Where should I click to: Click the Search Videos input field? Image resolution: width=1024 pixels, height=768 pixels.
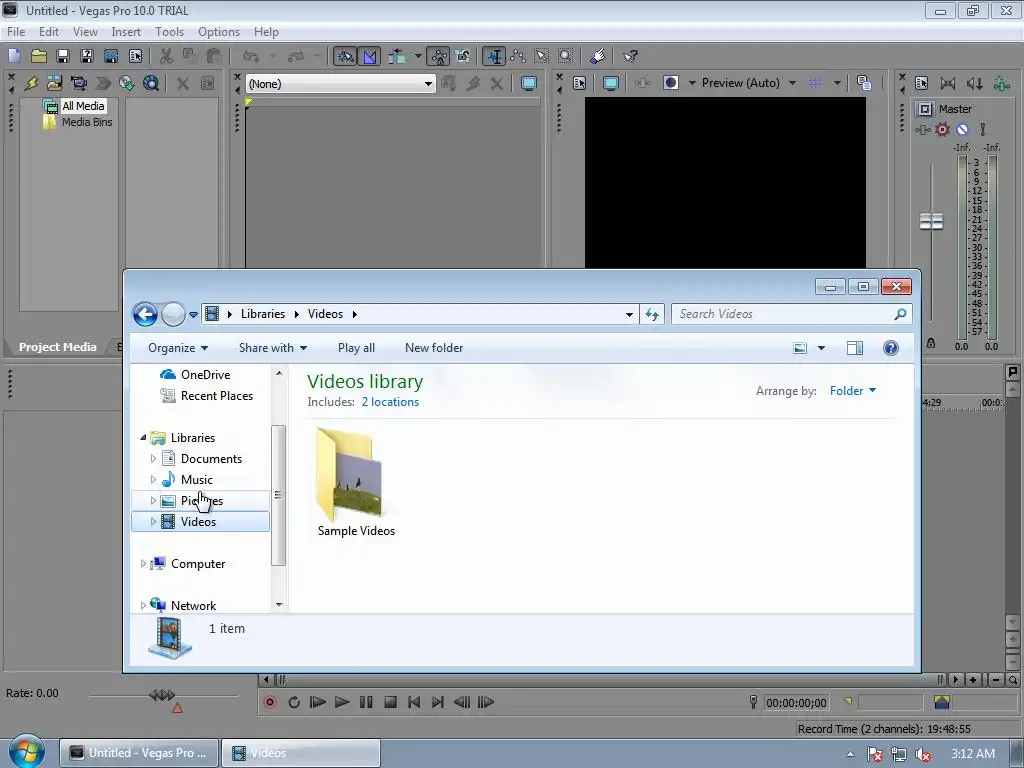tap(791, 314)
